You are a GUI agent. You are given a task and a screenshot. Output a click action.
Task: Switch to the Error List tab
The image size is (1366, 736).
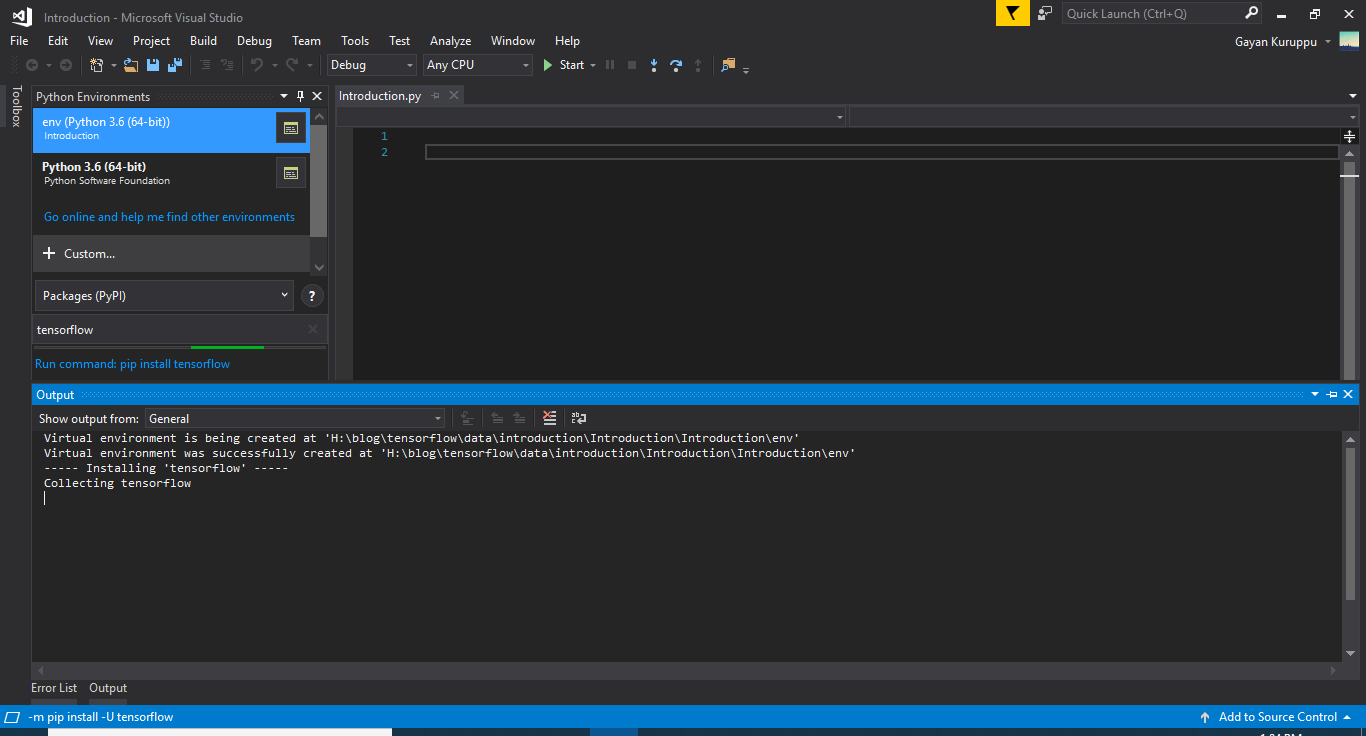pos(54,688)
